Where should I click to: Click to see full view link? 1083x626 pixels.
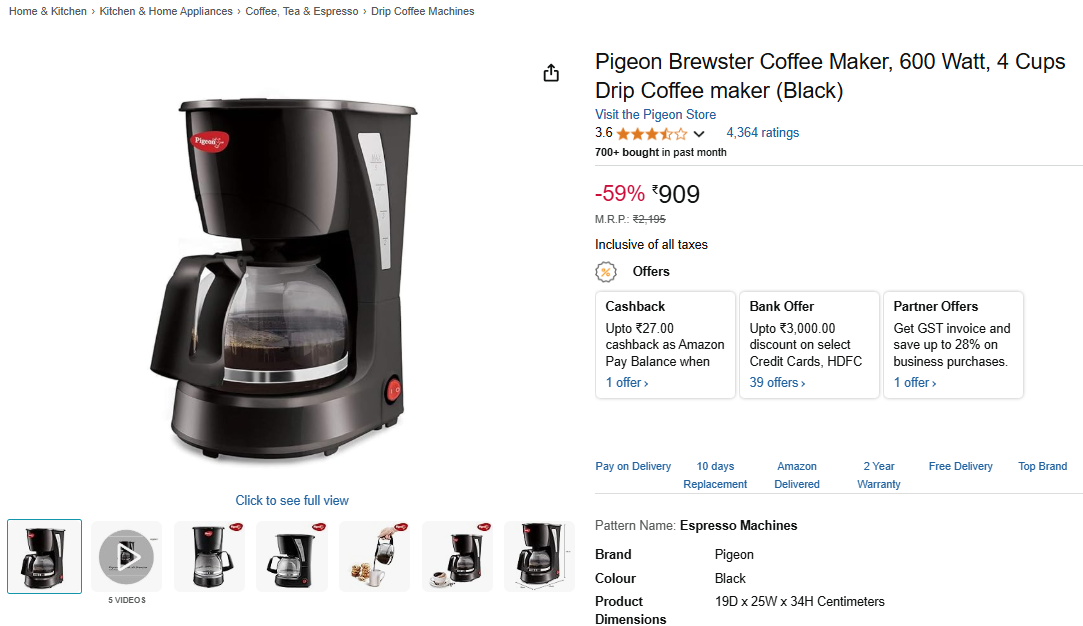click(x=292, y=500)
